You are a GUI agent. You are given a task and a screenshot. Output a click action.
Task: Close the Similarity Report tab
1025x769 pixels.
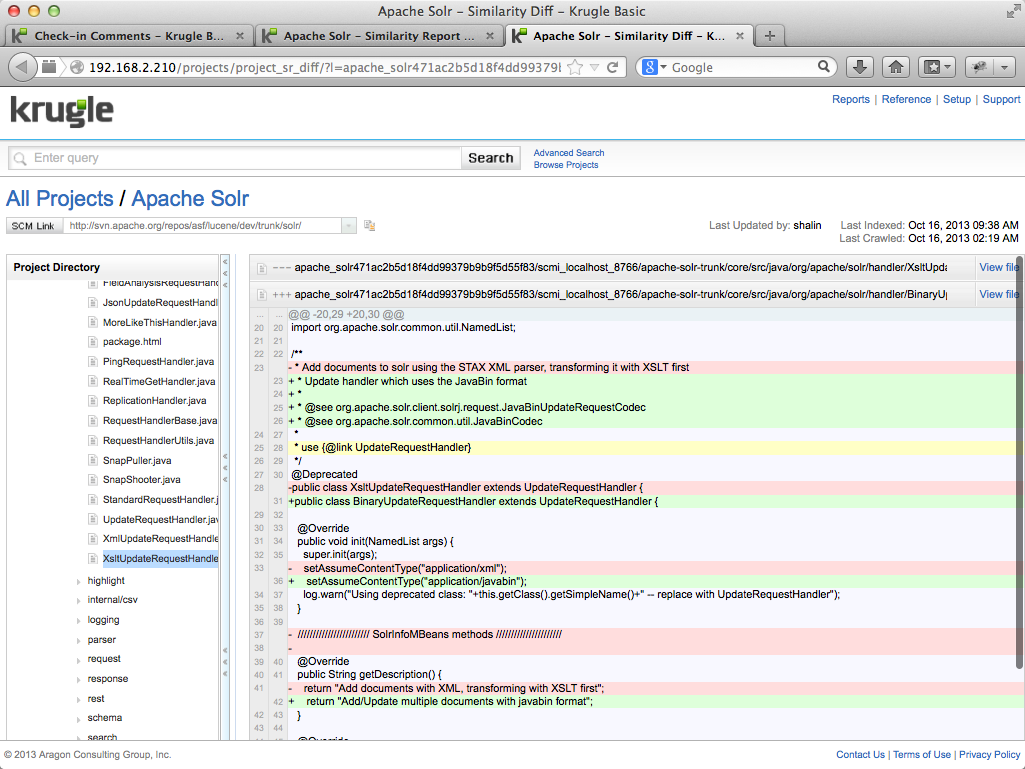[490, 36]
